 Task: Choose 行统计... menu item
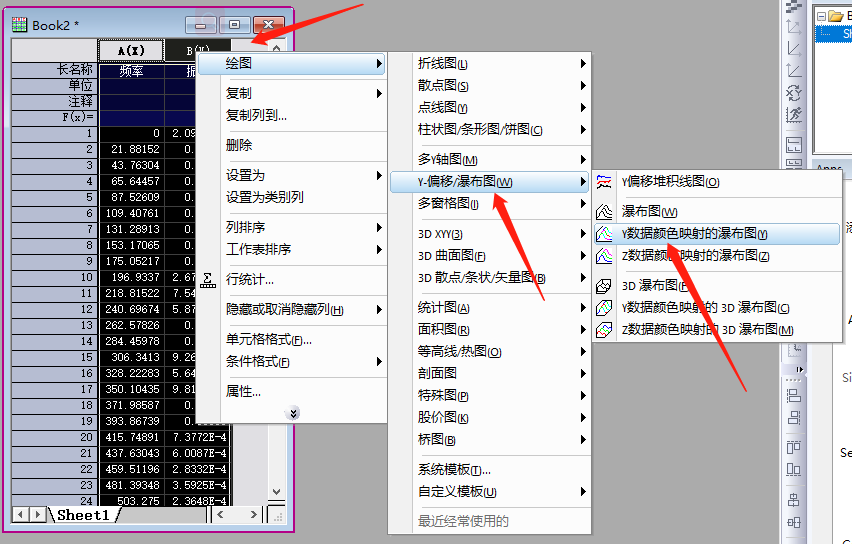tap(291, 279)
